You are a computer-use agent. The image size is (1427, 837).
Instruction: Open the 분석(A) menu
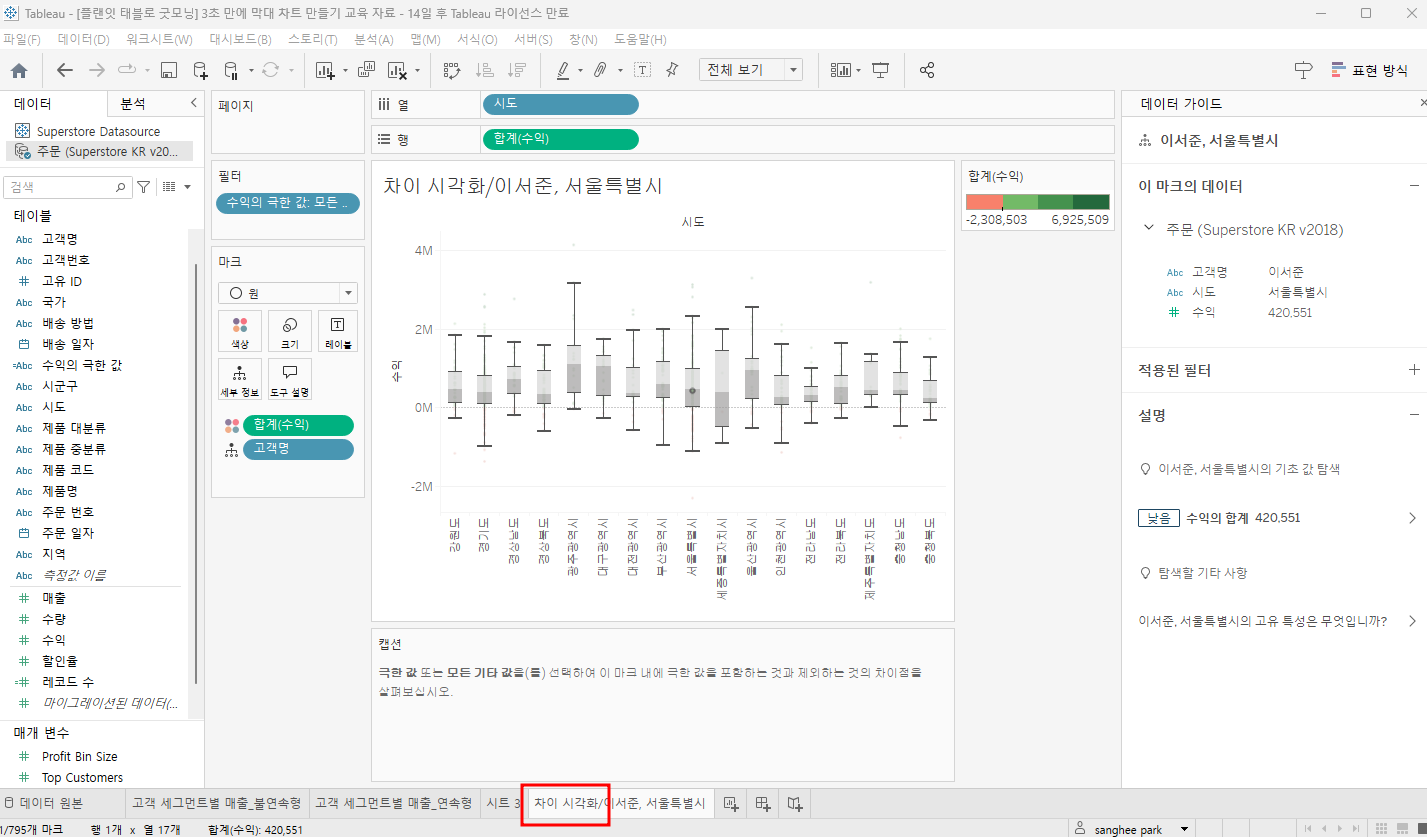[x=374, y=39]
